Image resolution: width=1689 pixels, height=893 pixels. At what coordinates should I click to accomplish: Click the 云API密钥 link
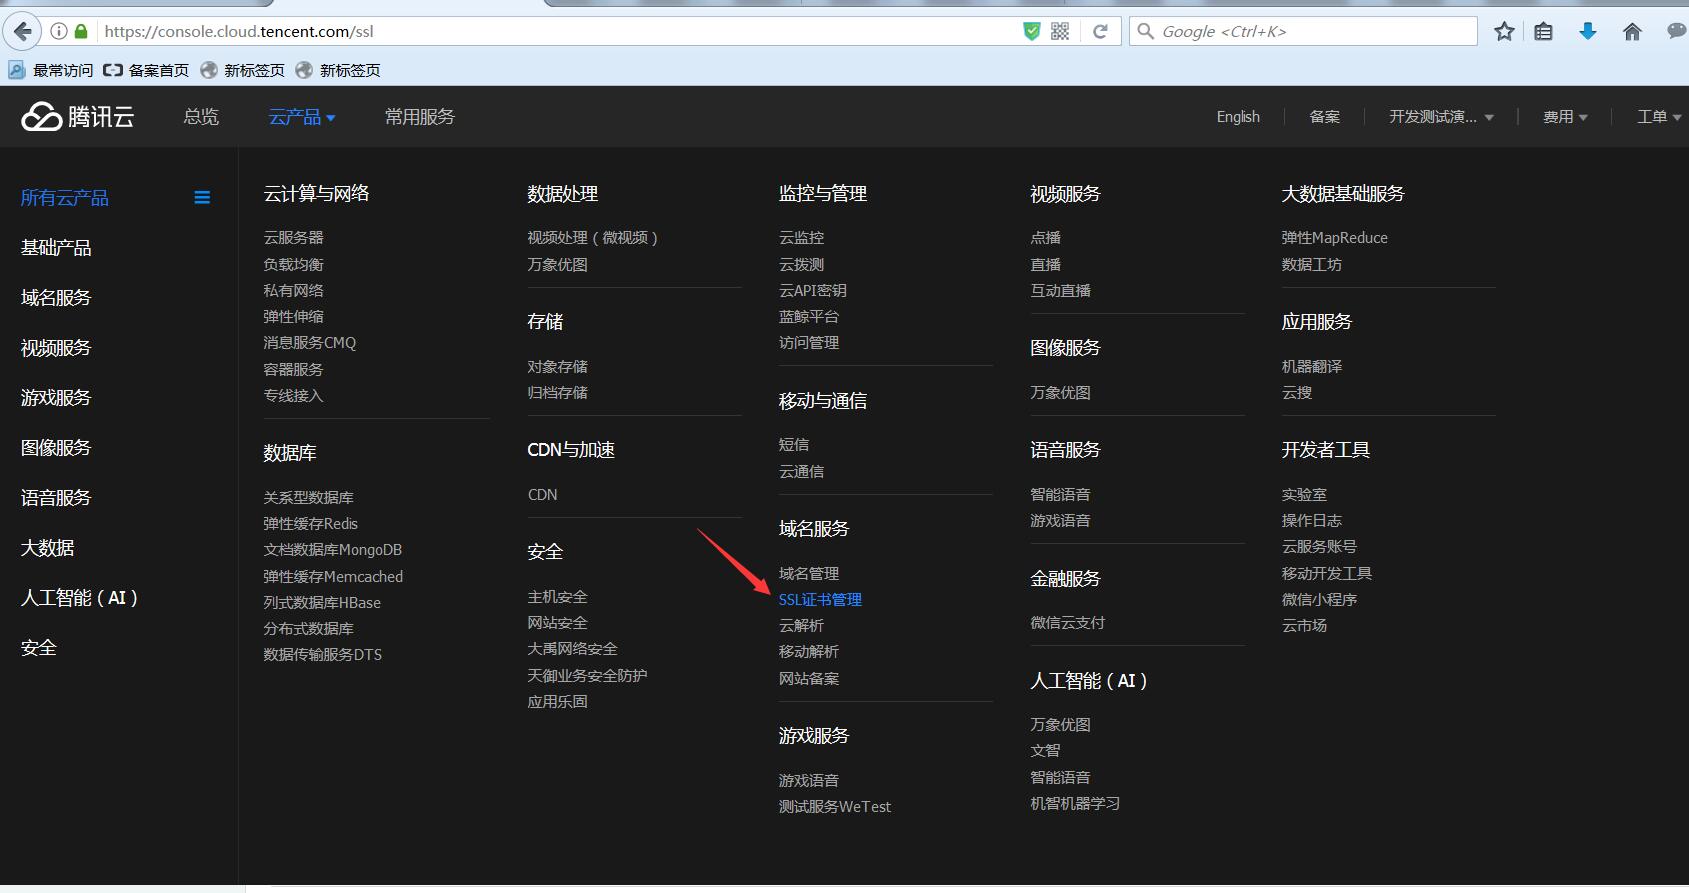tap(812, 291)
